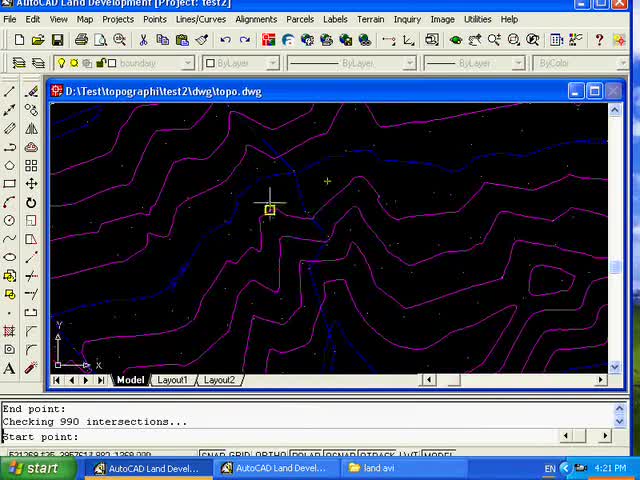Toggle OTRACK in status bar
Image resolution: width=640 pixels, height=480 pixels.
378,454
